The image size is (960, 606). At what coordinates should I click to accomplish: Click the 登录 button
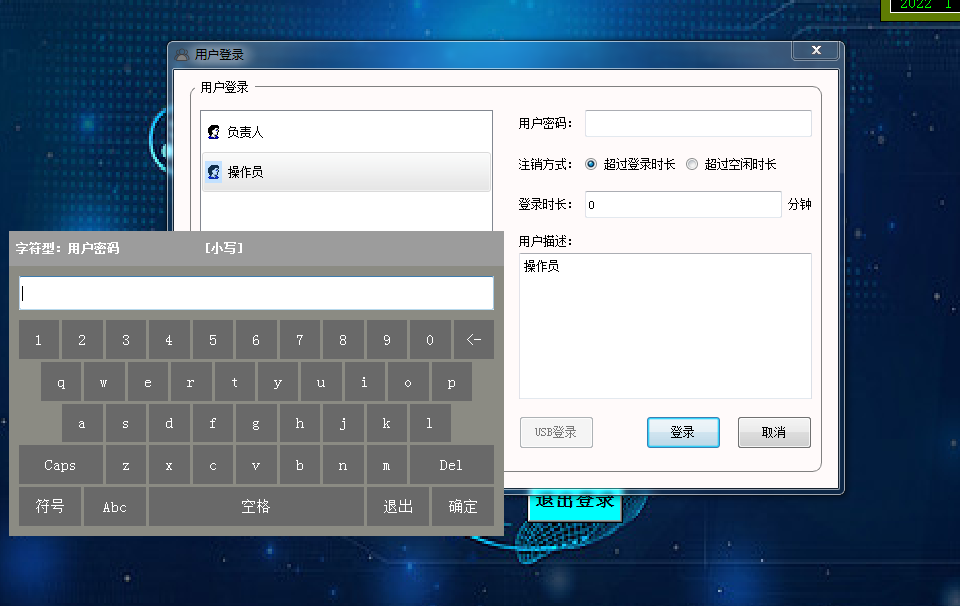click(683, 432)
